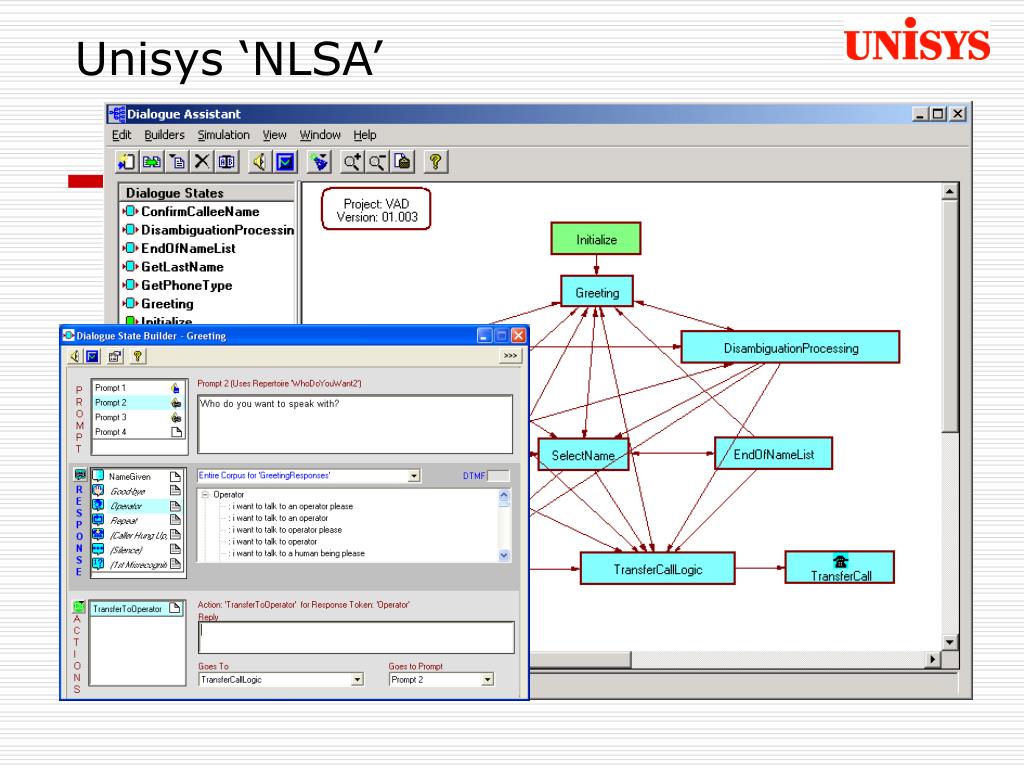
Task: Click the spray wizard icon in Dialogue Assistant toolbar
Action: click(319, 161)
